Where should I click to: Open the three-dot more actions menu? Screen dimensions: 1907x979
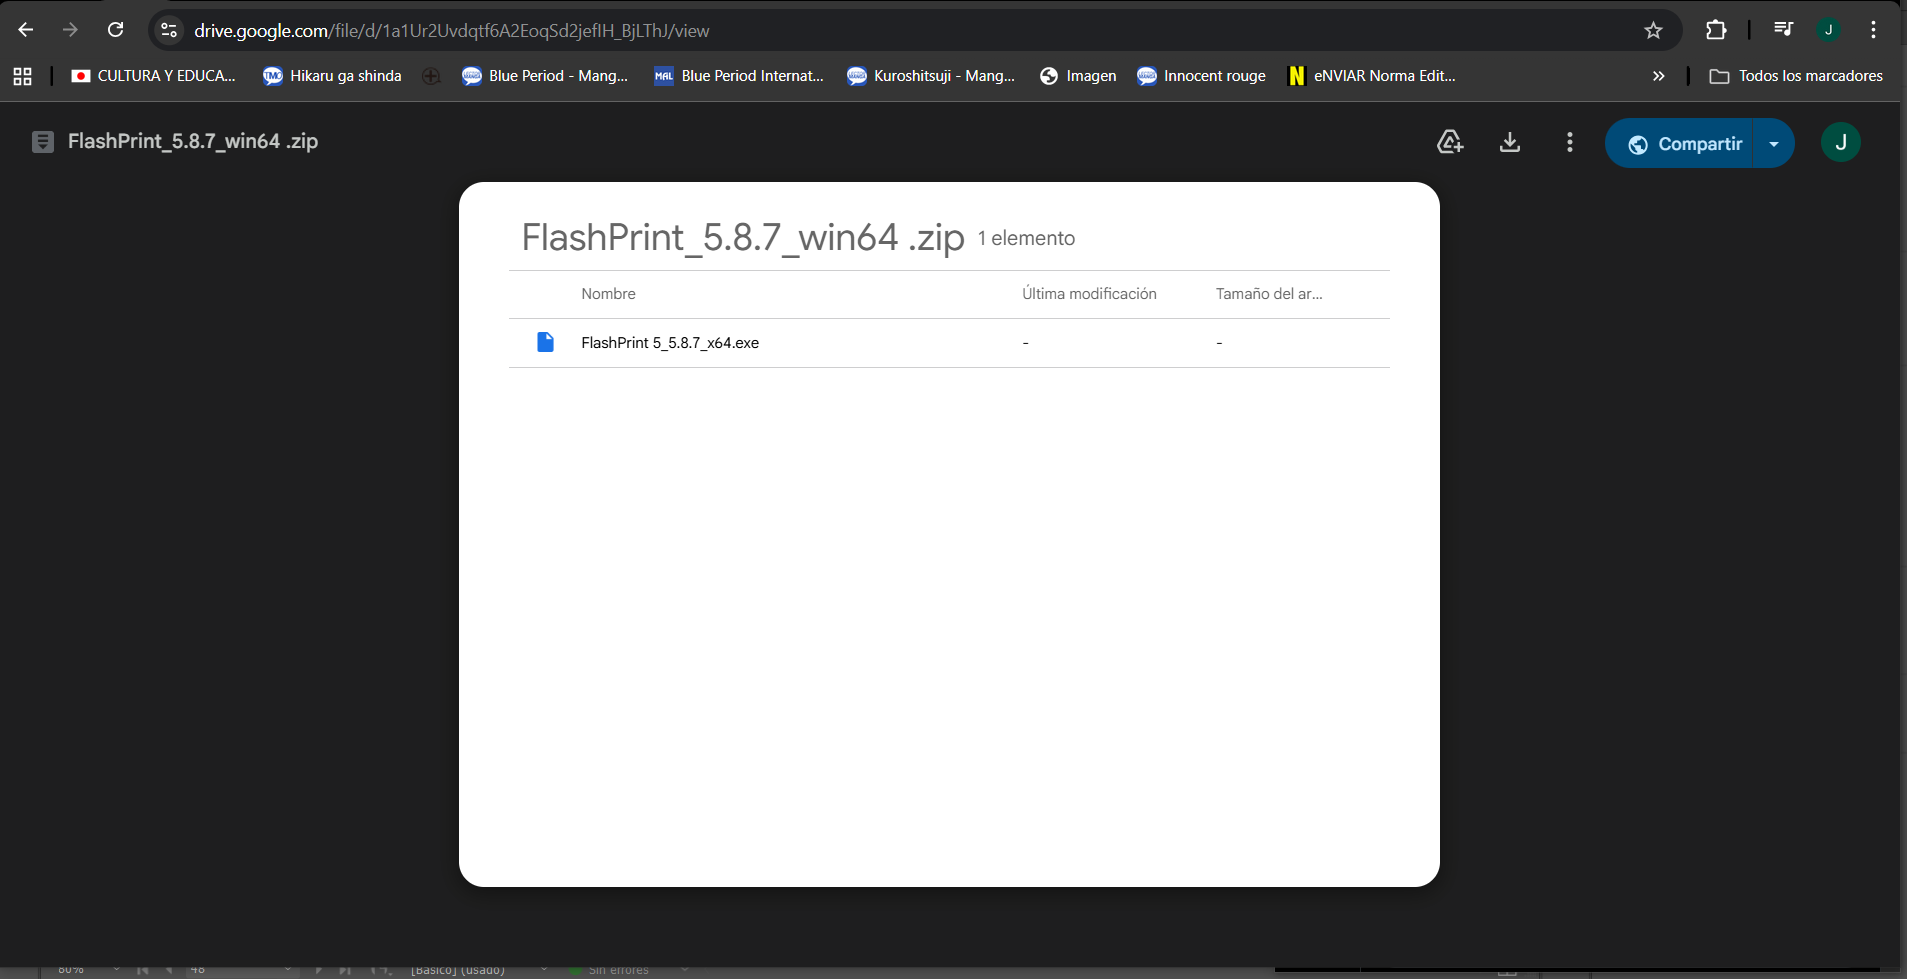tap(1569, 143)
